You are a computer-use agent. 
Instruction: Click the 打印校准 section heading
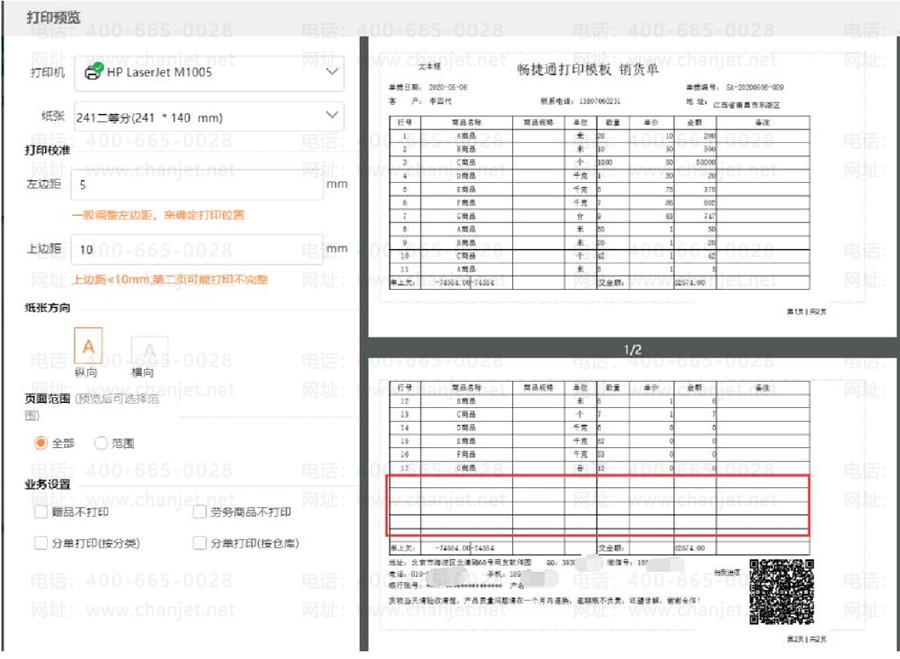(47, 150)
